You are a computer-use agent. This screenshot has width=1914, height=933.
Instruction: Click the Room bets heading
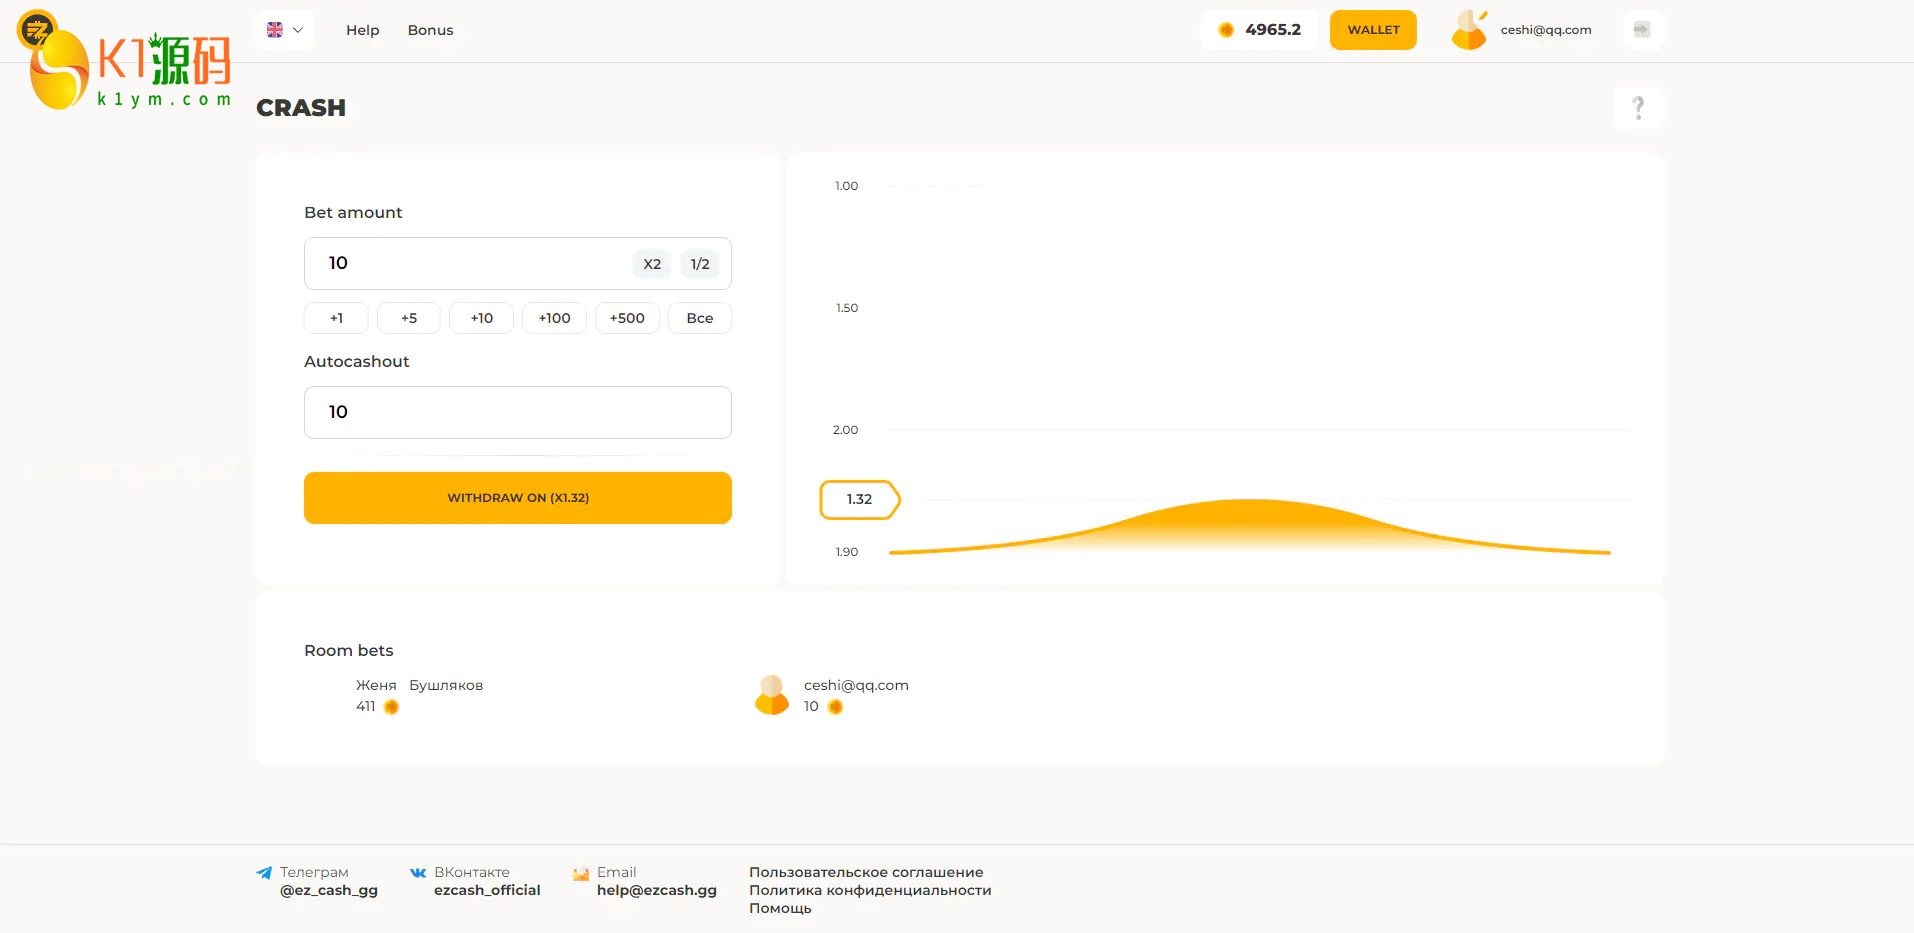coord(349,650)
